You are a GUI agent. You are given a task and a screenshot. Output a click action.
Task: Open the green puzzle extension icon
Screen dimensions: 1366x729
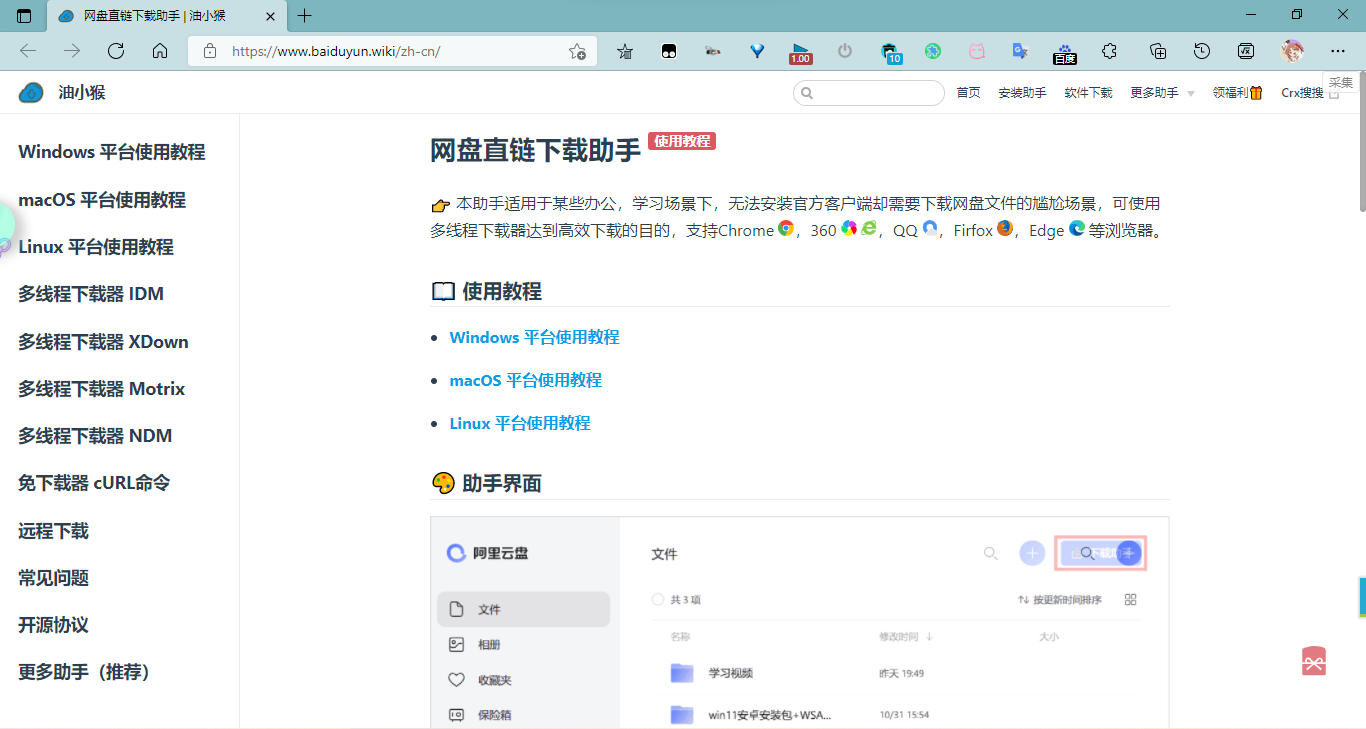point(933,51)
